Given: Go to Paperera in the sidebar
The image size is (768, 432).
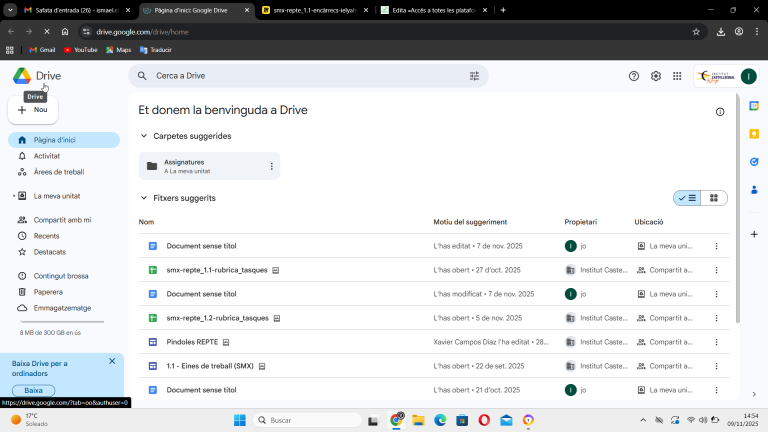Looking at the screenshot, I should 48,292.
